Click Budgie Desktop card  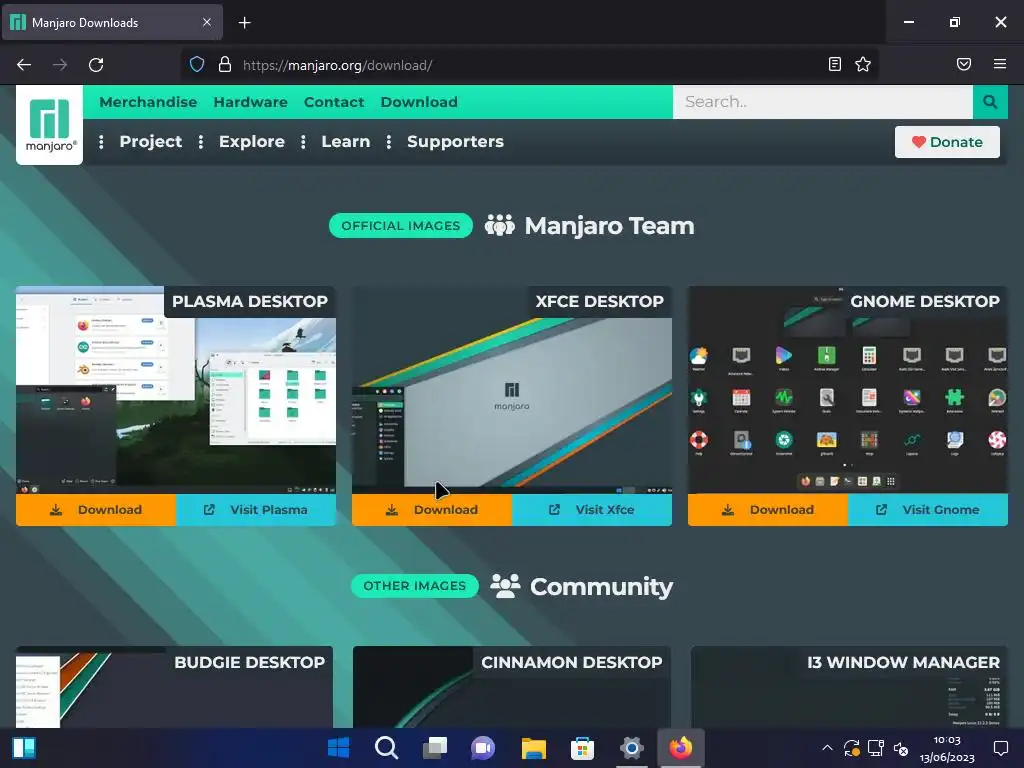(174, 687)
